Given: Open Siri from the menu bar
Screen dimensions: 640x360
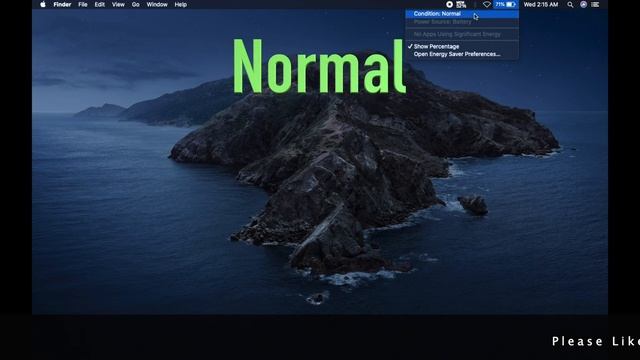Looking at the screenshot, I should pos(583,4).
